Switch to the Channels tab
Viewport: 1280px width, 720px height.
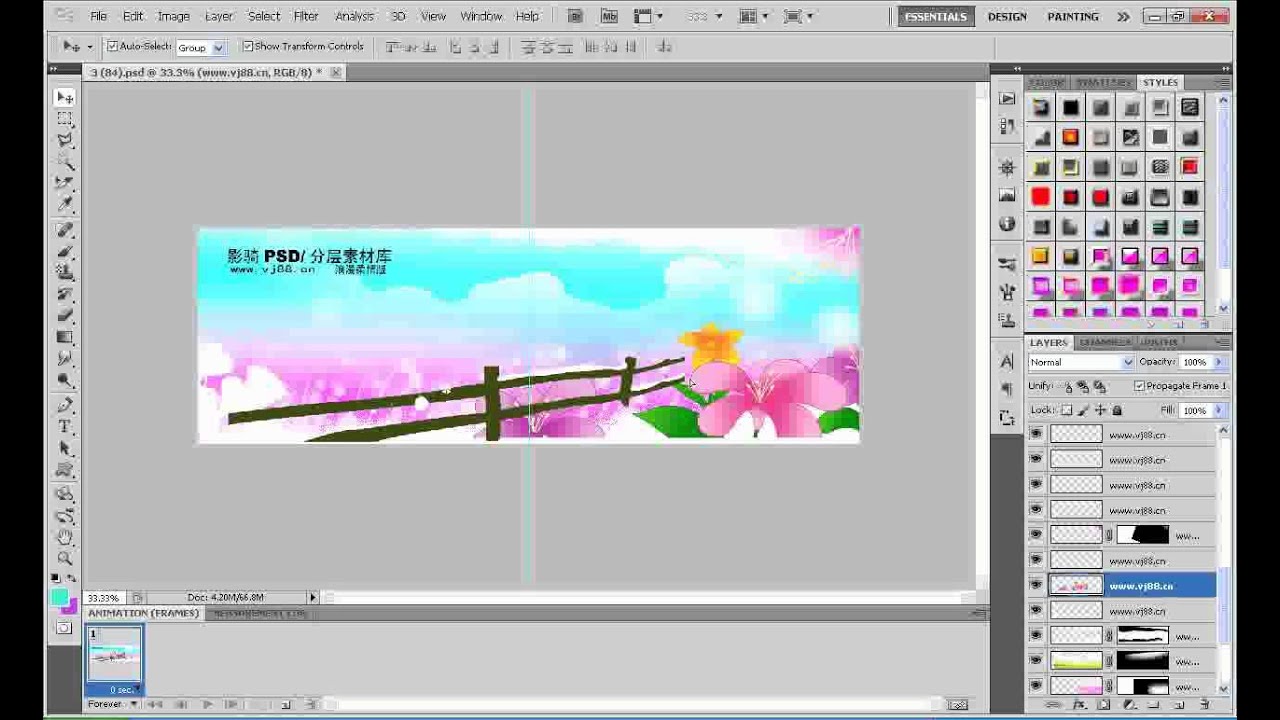(1104, 342)
